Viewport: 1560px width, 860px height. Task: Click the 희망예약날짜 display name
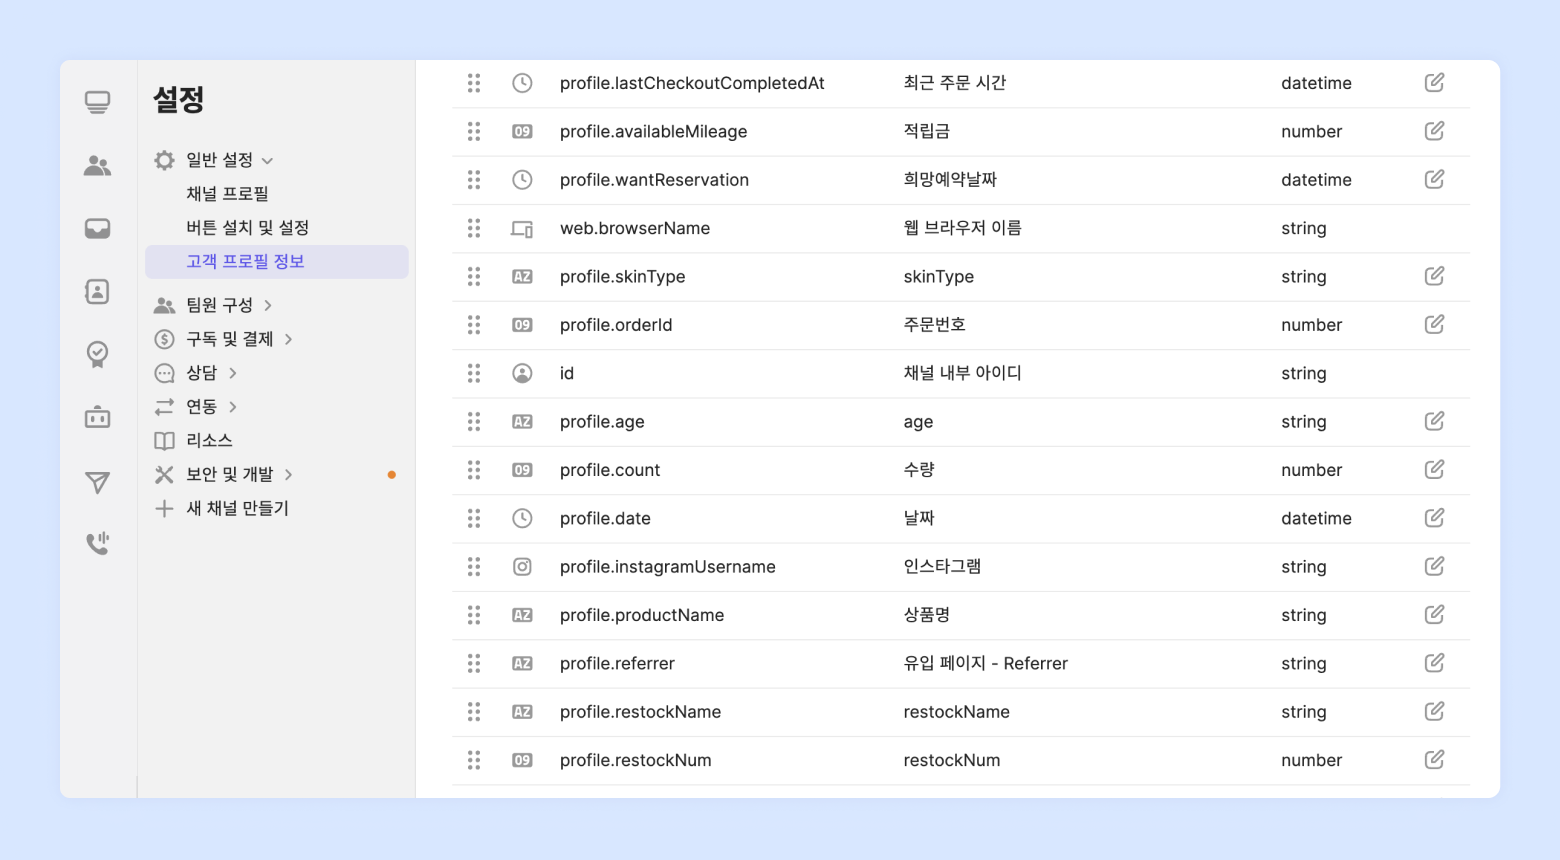(950, 180)
